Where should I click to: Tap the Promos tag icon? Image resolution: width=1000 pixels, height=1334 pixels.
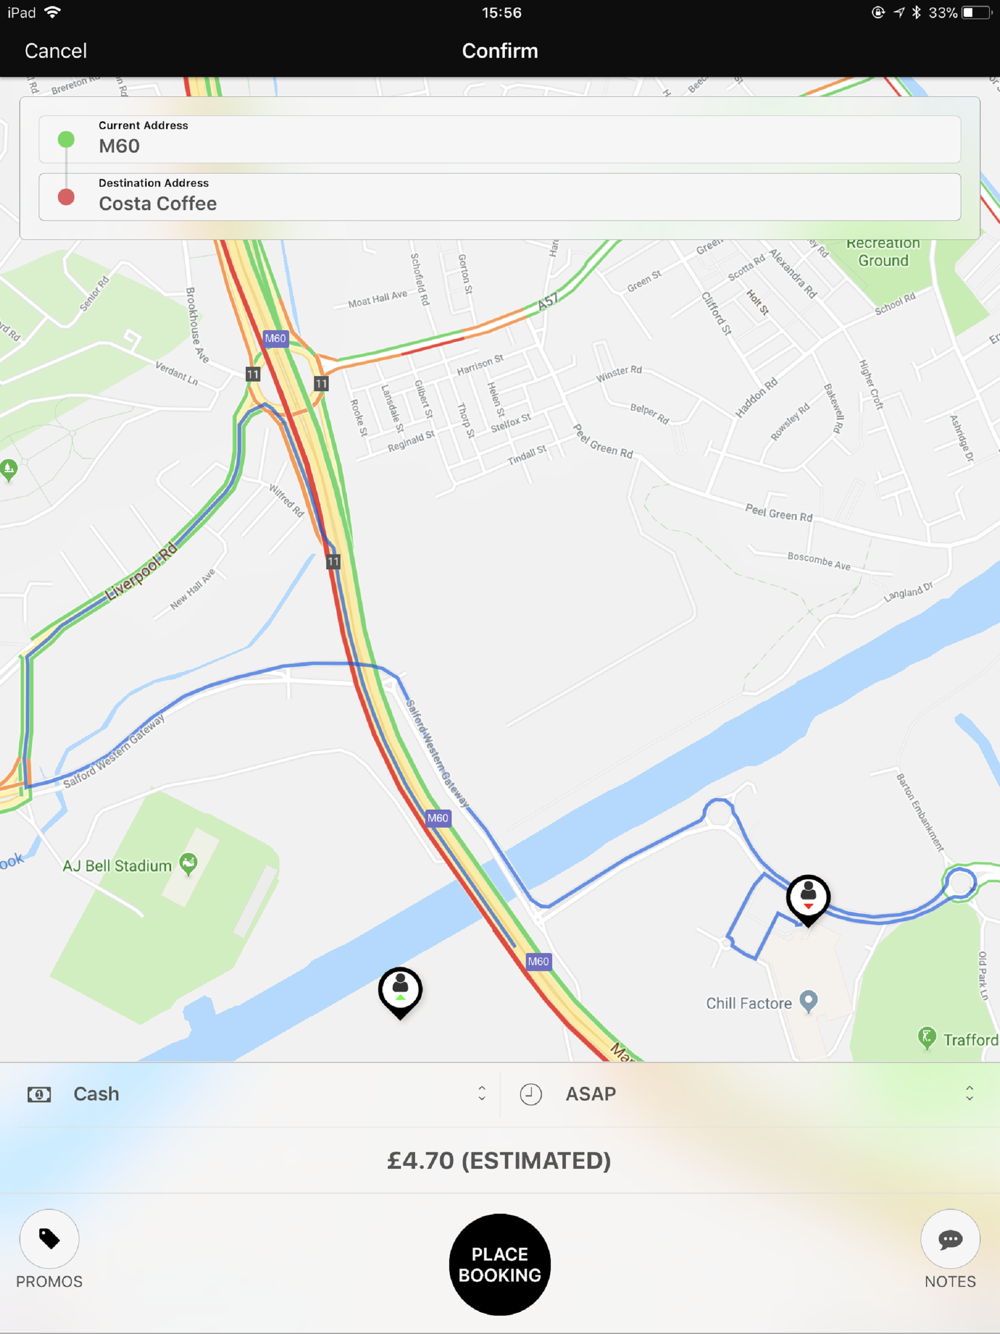49,1240
